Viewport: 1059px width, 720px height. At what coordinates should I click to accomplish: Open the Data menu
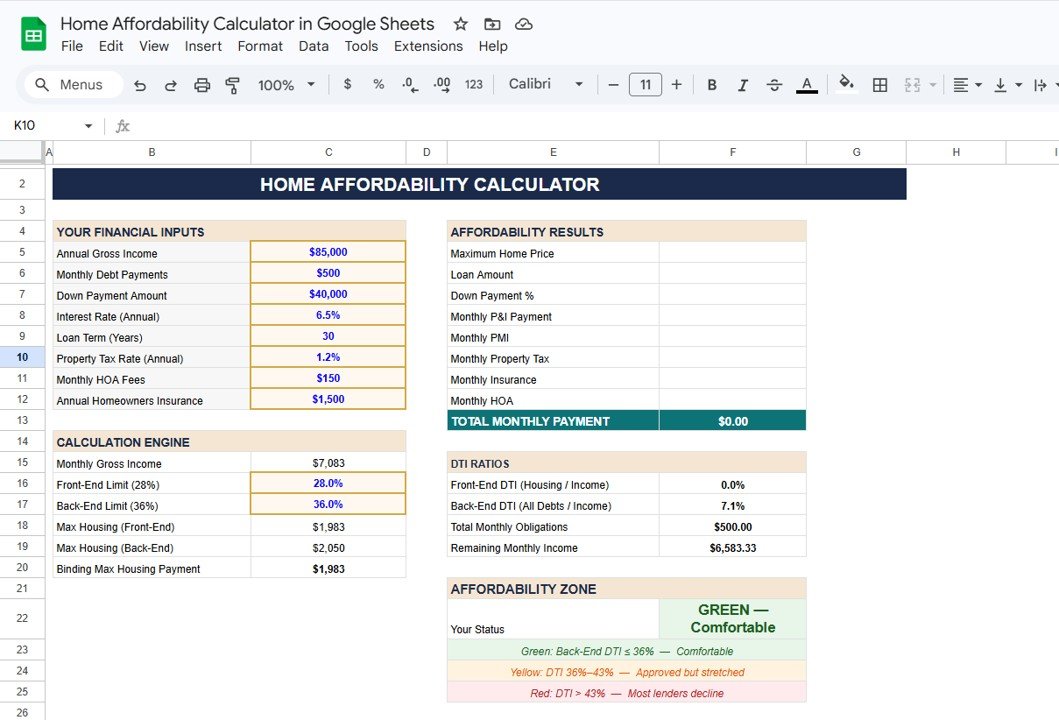pyautogui.click(x=313, y=46)
